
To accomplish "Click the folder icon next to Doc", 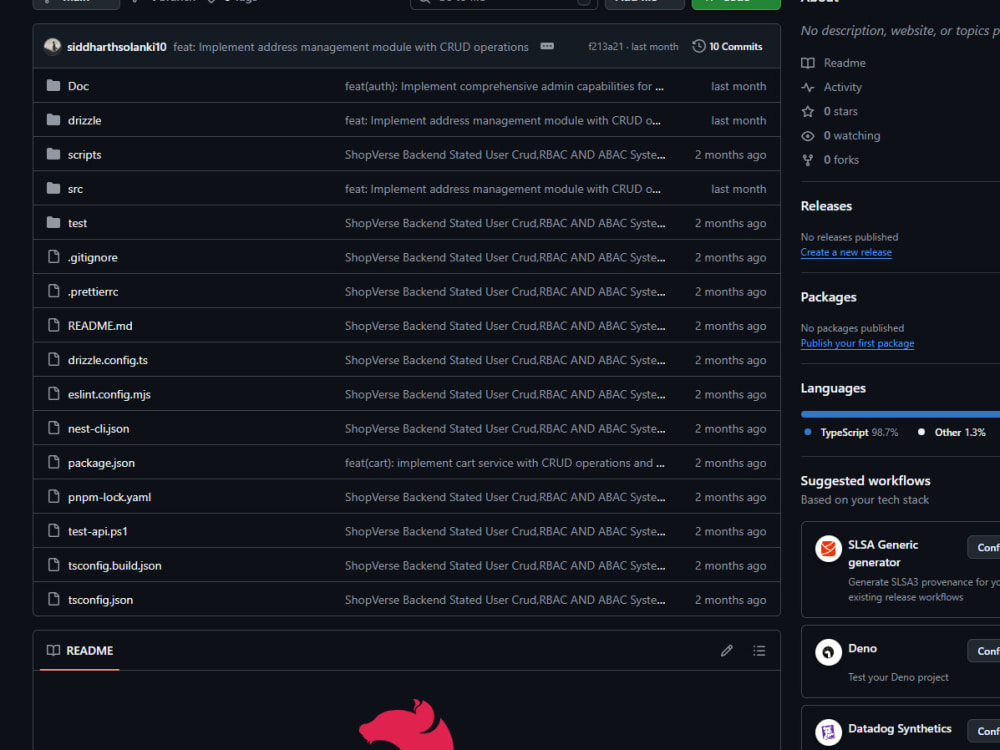I will (54, 85).
